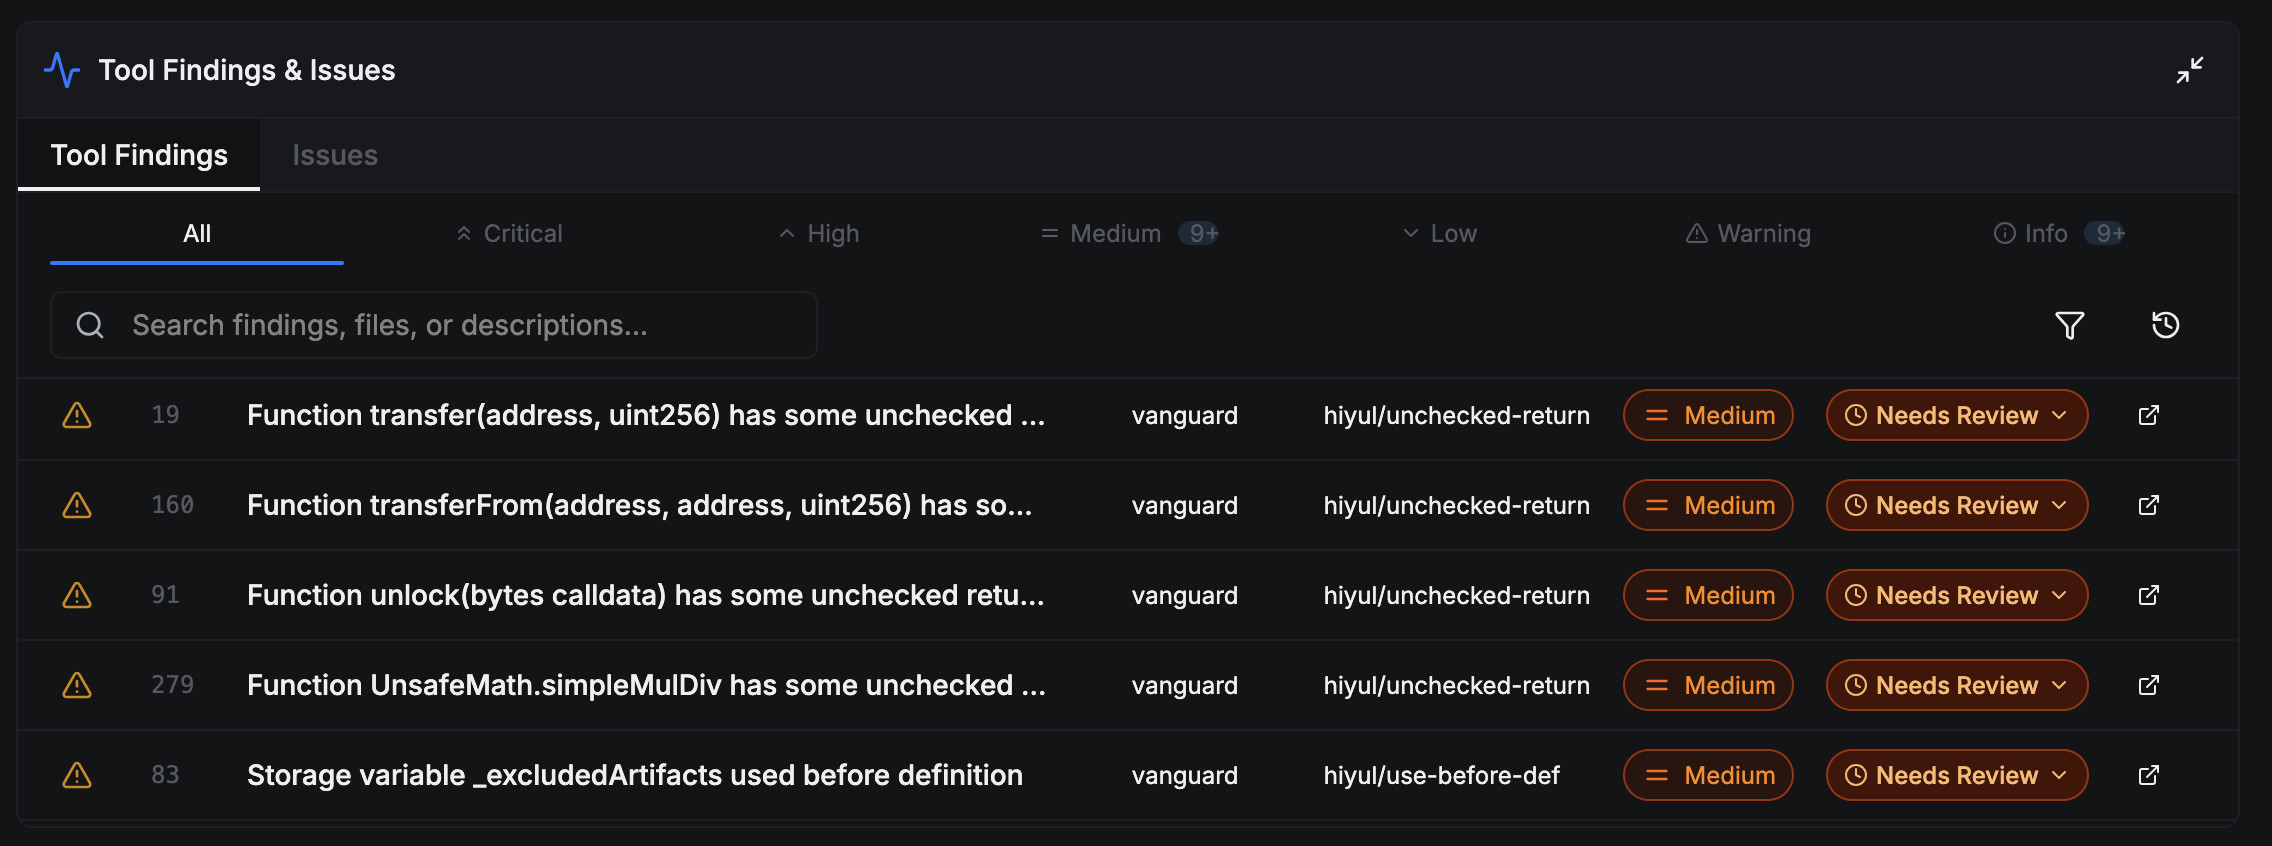
Task: Select the Tool Findings tab
Action: (138, 155)
